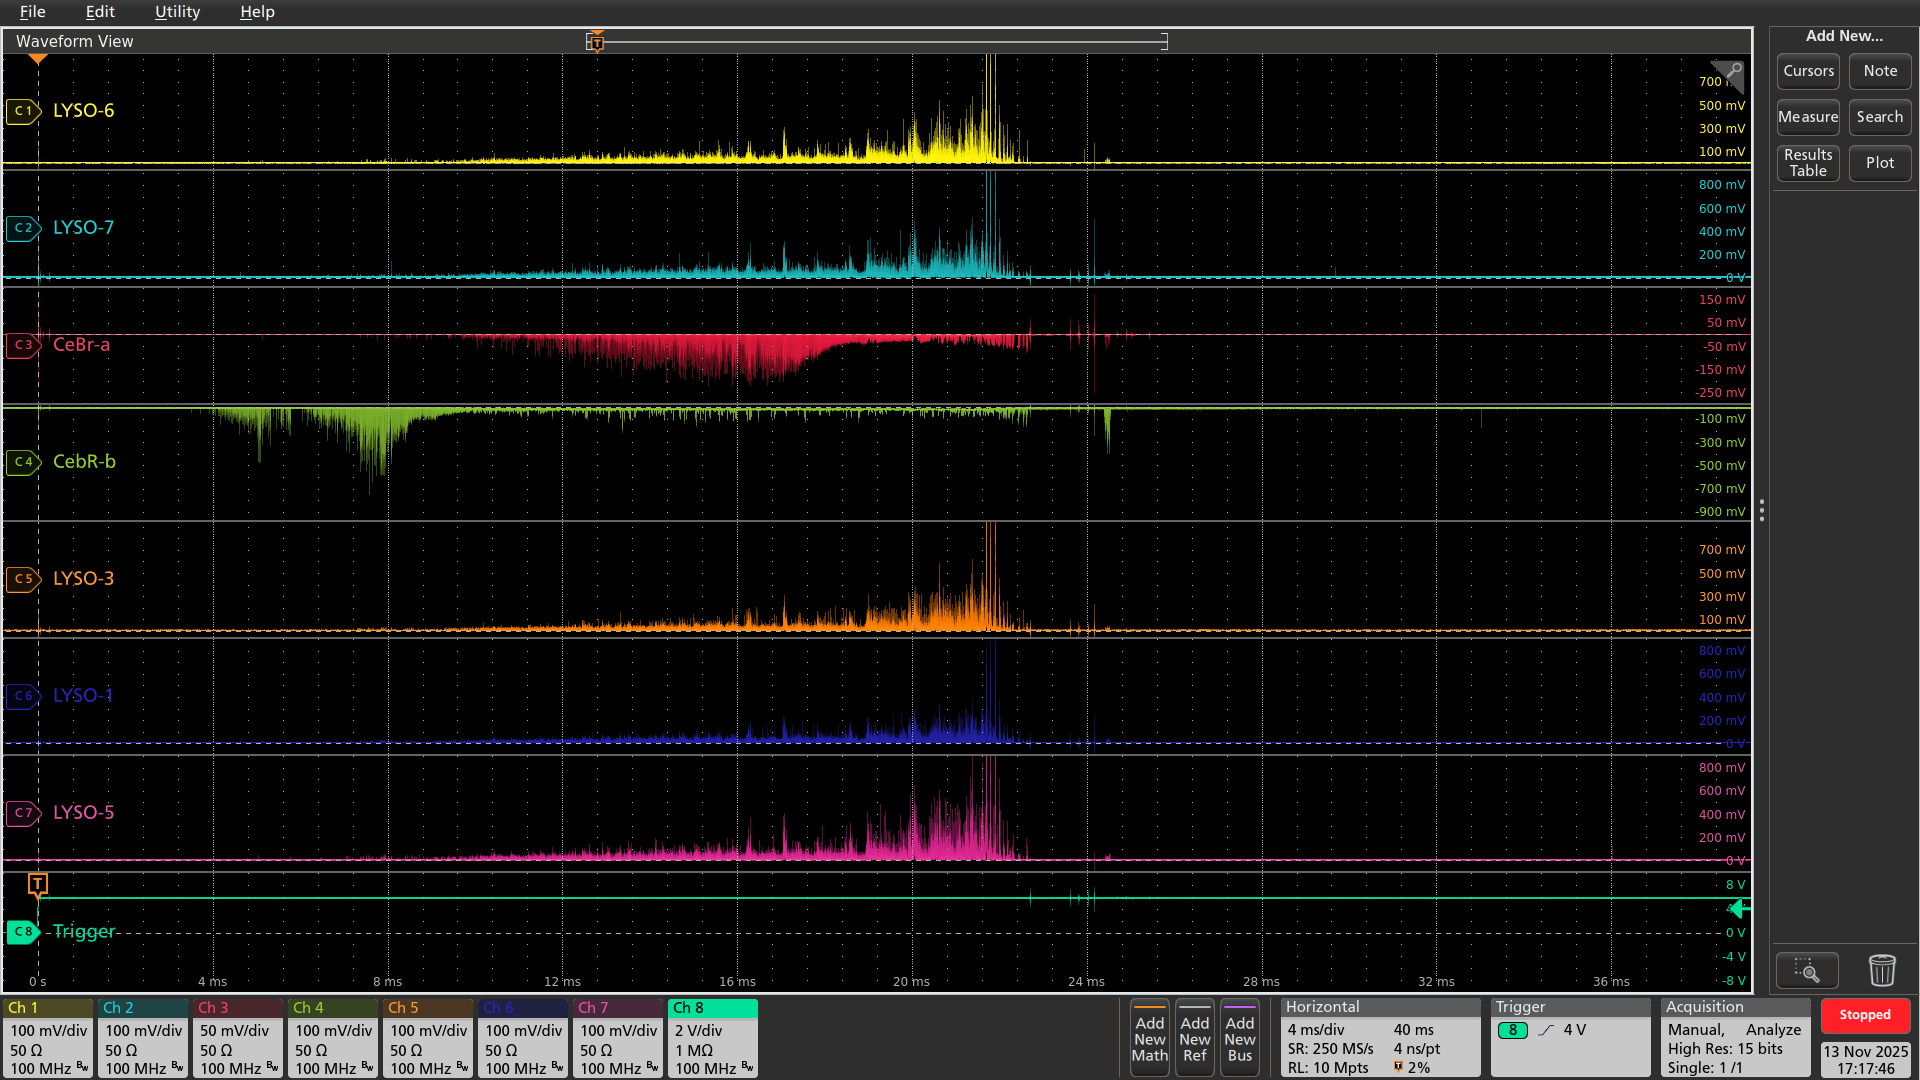The height and width of the screenshot is (1080, 1920).
Task: Toggle the Ch 8 channel badge
Action: (x=712, y=1038)
